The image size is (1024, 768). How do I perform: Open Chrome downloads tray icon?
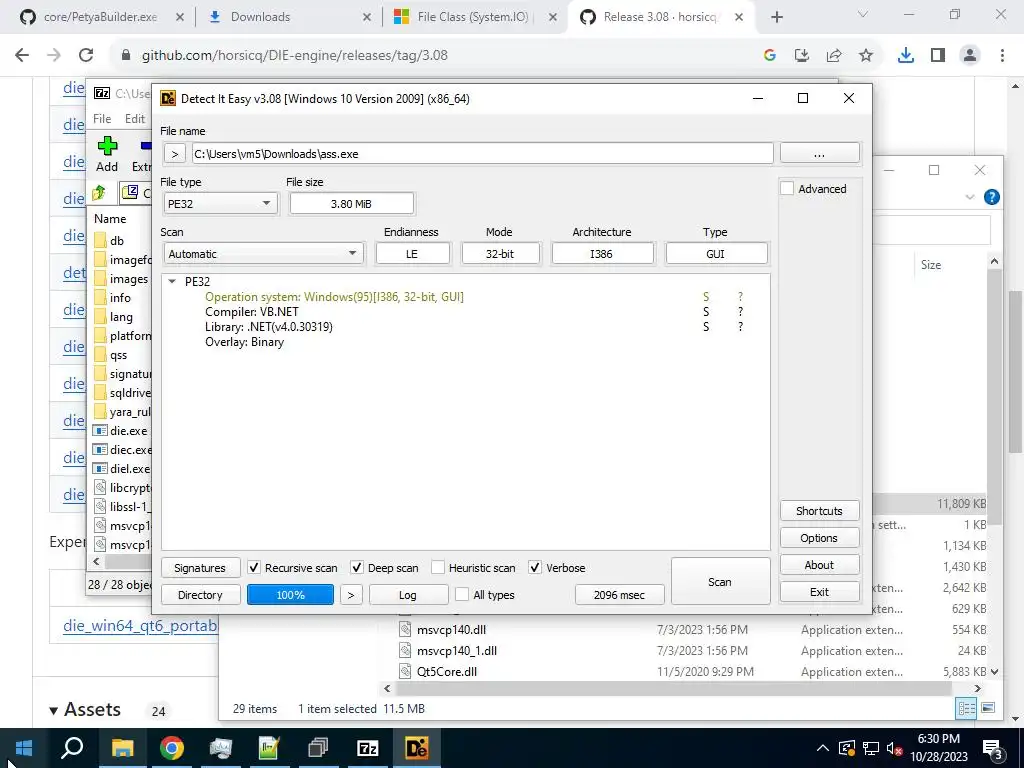tap(906, 56)
